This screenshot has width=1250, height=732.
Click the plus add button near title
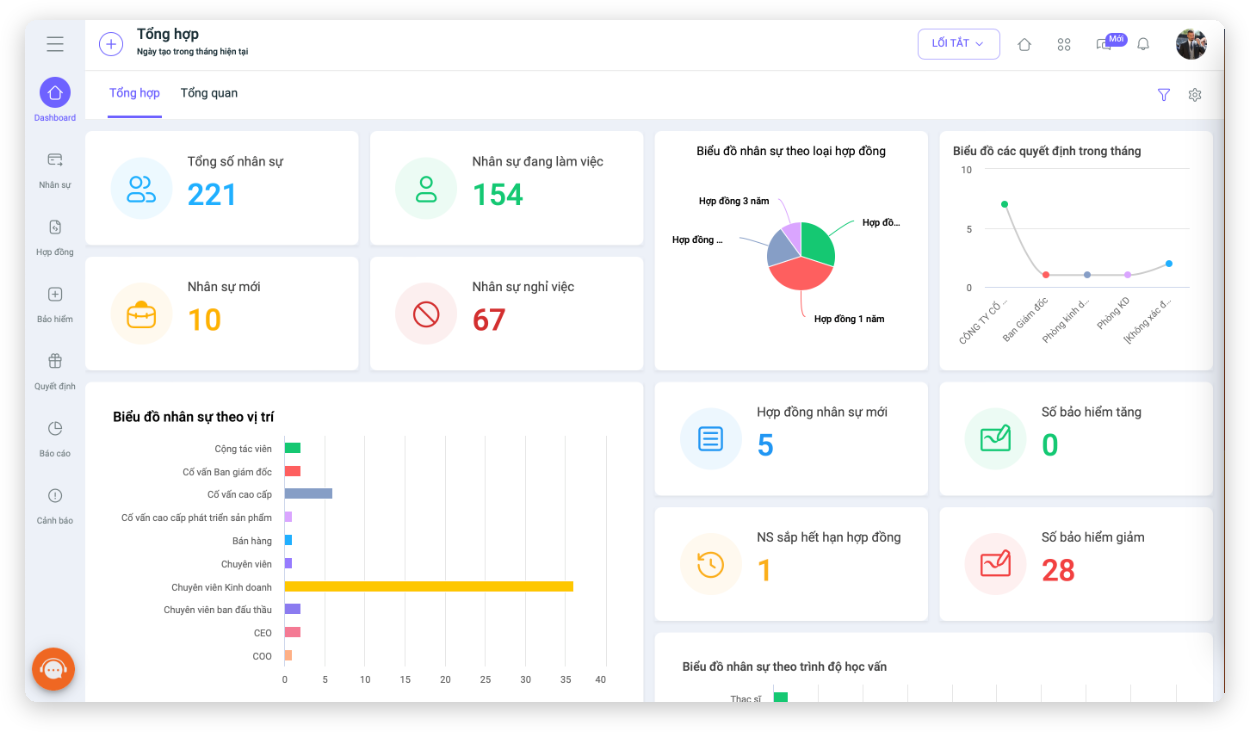111,44
